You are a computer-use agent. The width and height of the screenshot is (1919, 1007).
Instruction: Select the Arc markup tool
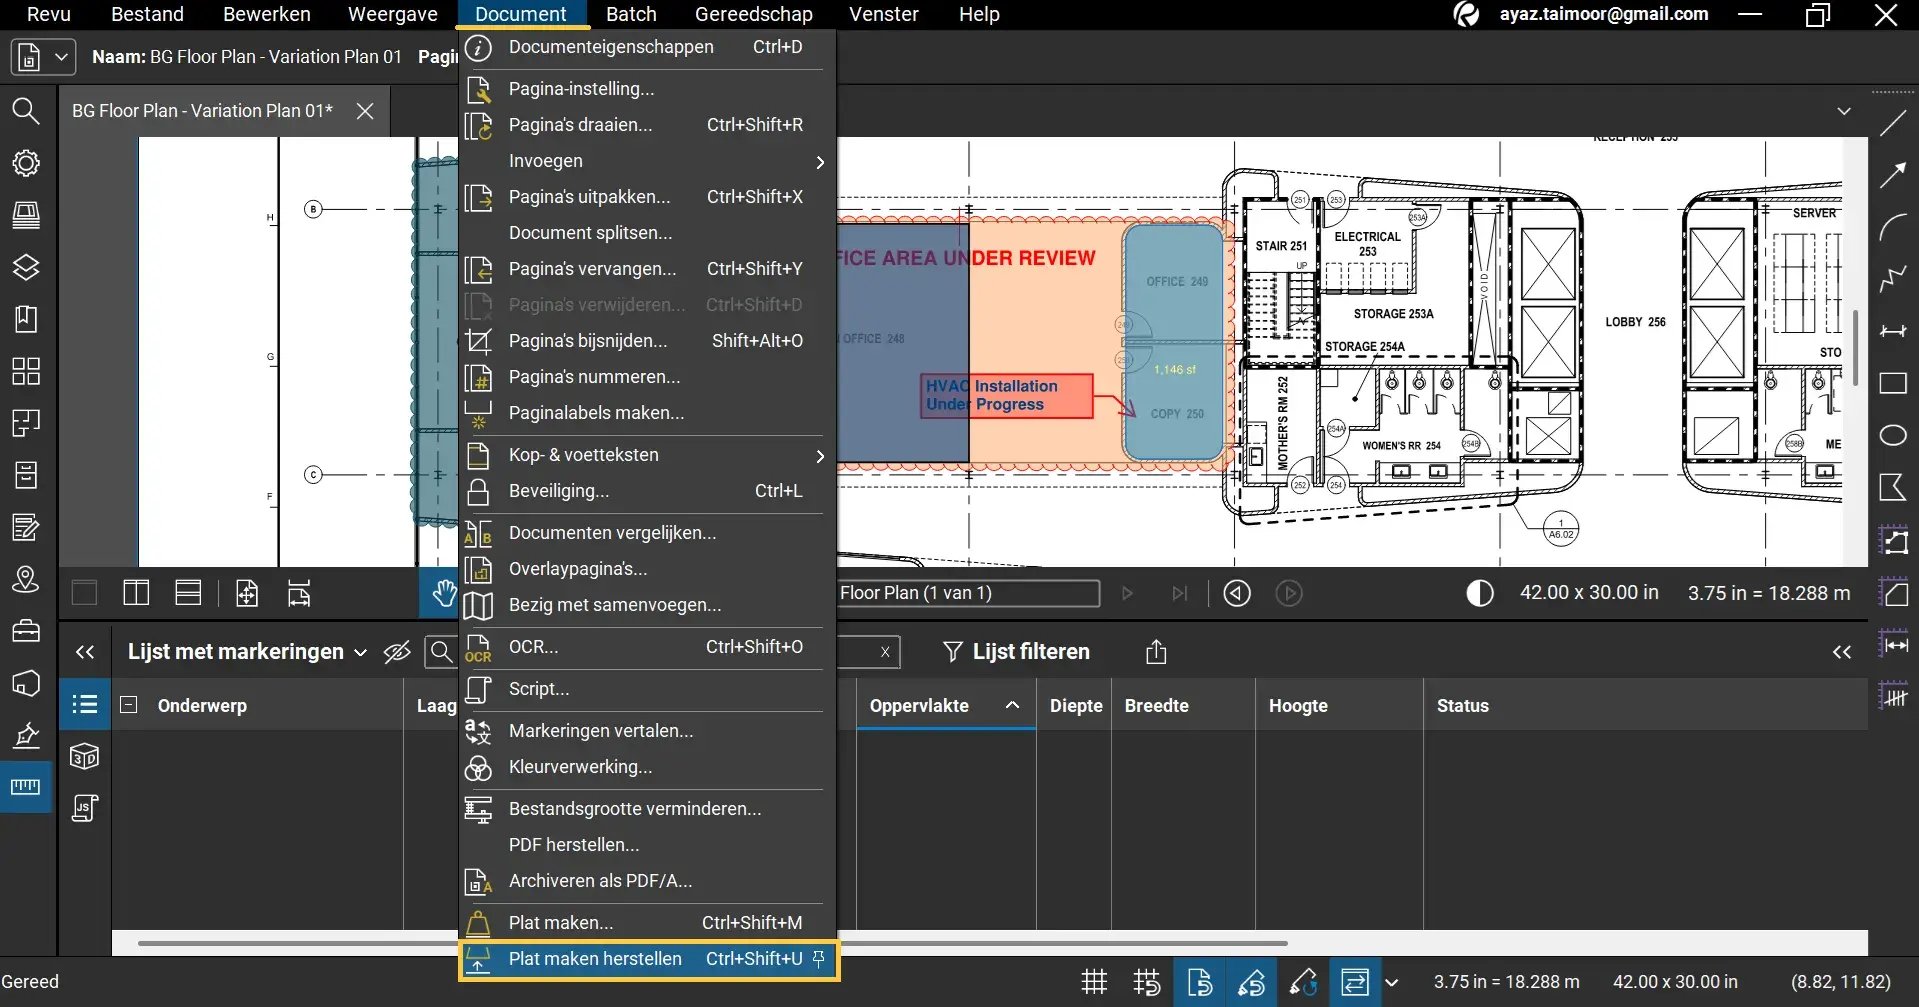click(1893, 228)
